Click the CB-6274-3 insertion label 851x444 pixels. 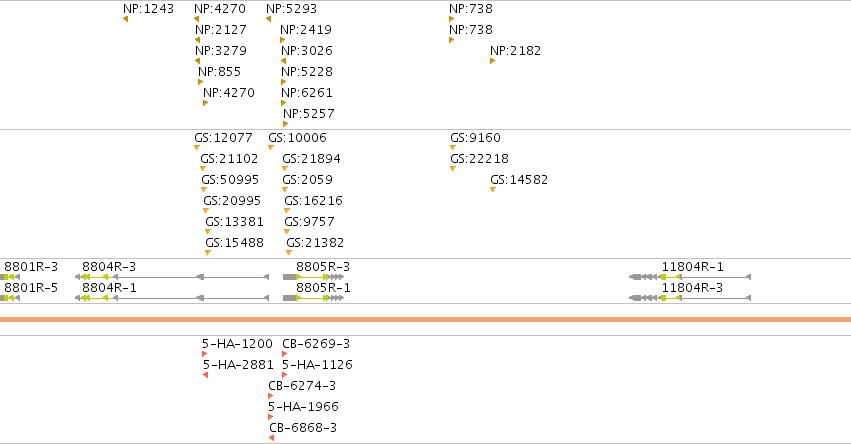coord(302,386)
